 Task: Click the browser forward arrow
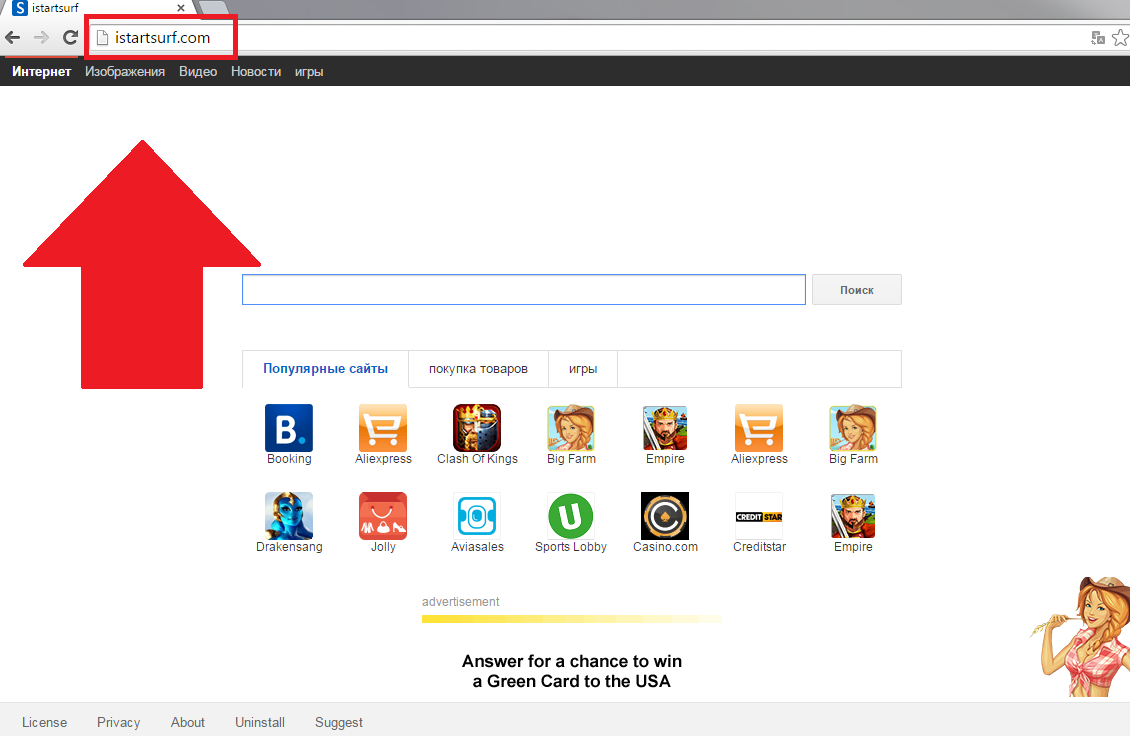[42, 37]
